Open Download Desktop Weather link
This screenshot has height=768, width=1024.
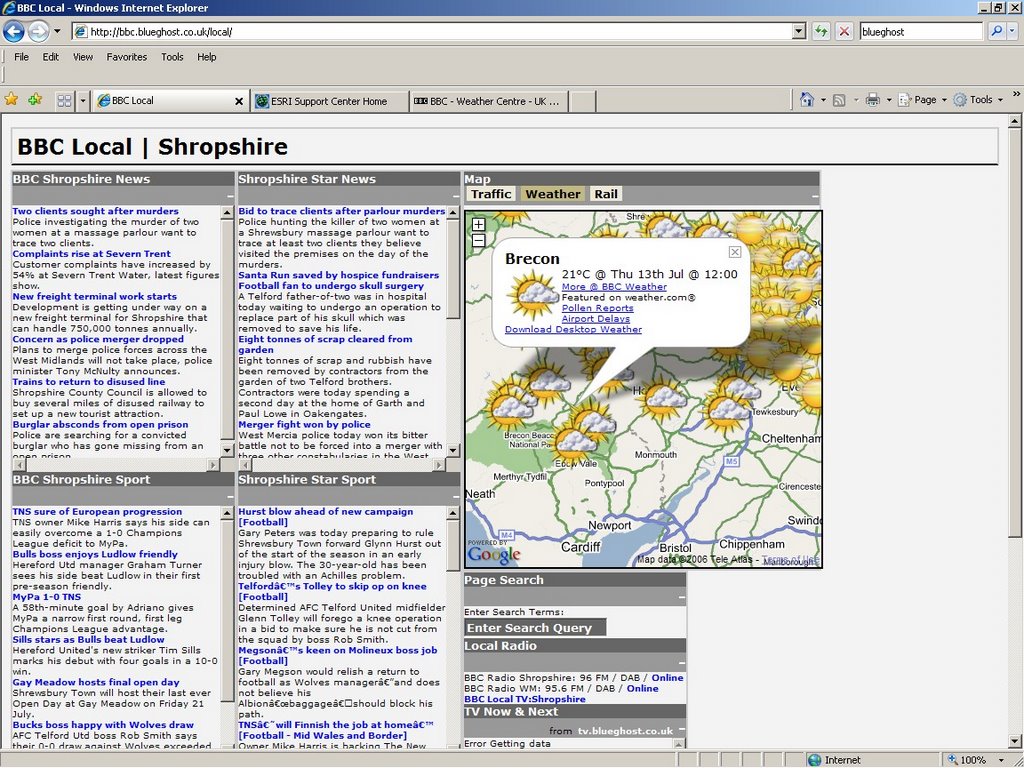pyautogui.click(x=573, y=329)
